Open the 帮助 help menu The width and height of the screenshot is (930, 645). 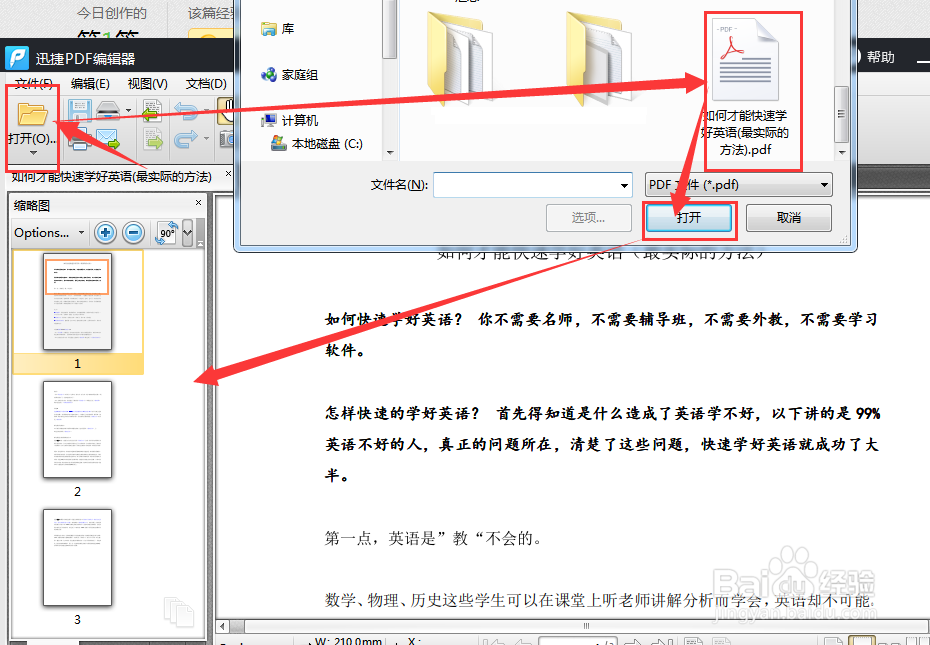pyautogui.click(x=880, y=57)
